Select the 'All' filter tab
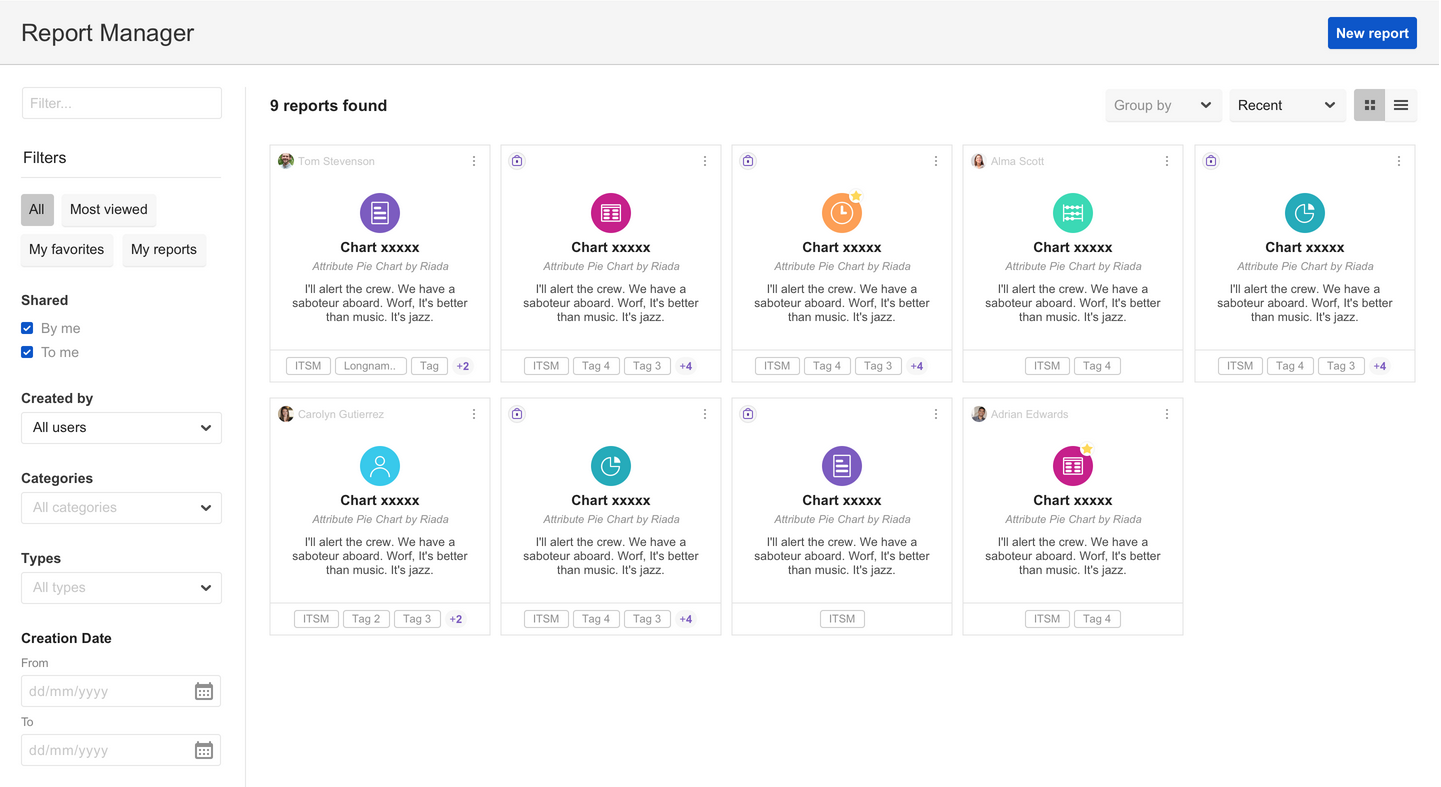 (x=37, y=209)
